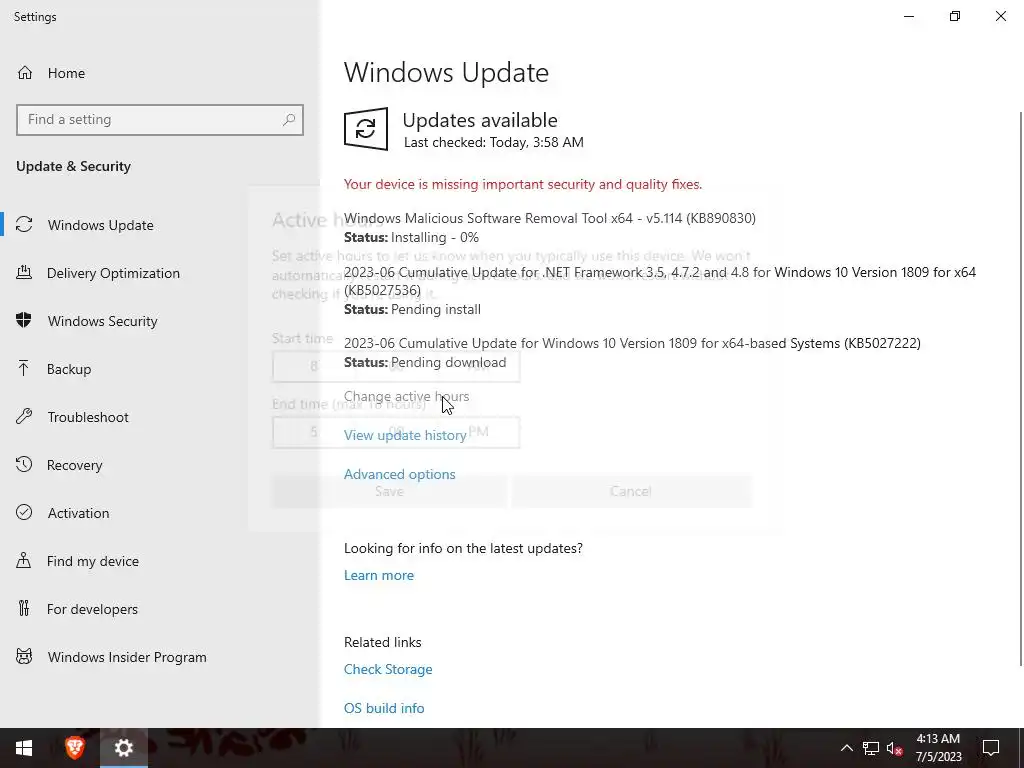
Task: Click the Find a setting search box
Action: point(160,120)
